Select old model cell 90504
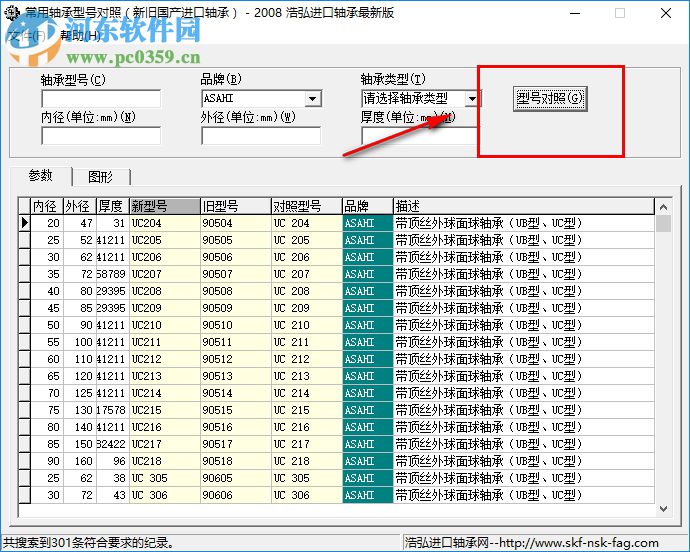The height and width of the screenshot is (552, 690). pos(235,223)
